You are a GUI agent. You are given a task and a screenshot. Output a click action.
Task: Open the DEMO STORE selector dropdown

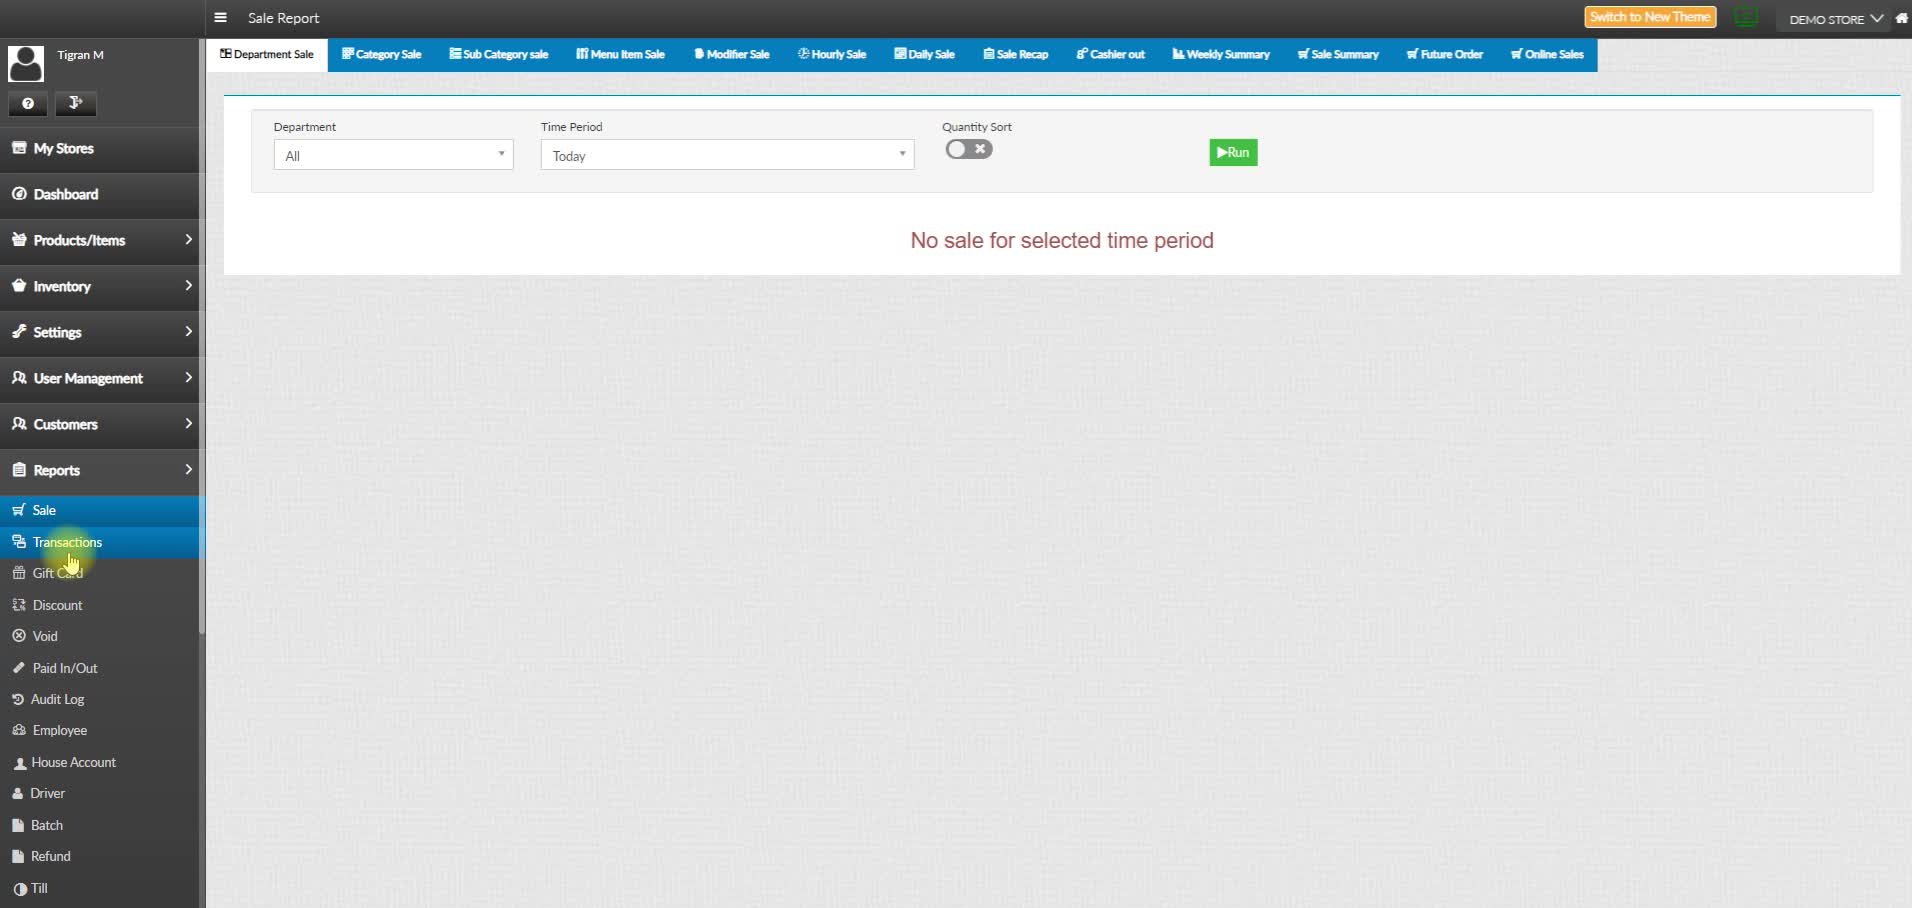click(1835, 19)
